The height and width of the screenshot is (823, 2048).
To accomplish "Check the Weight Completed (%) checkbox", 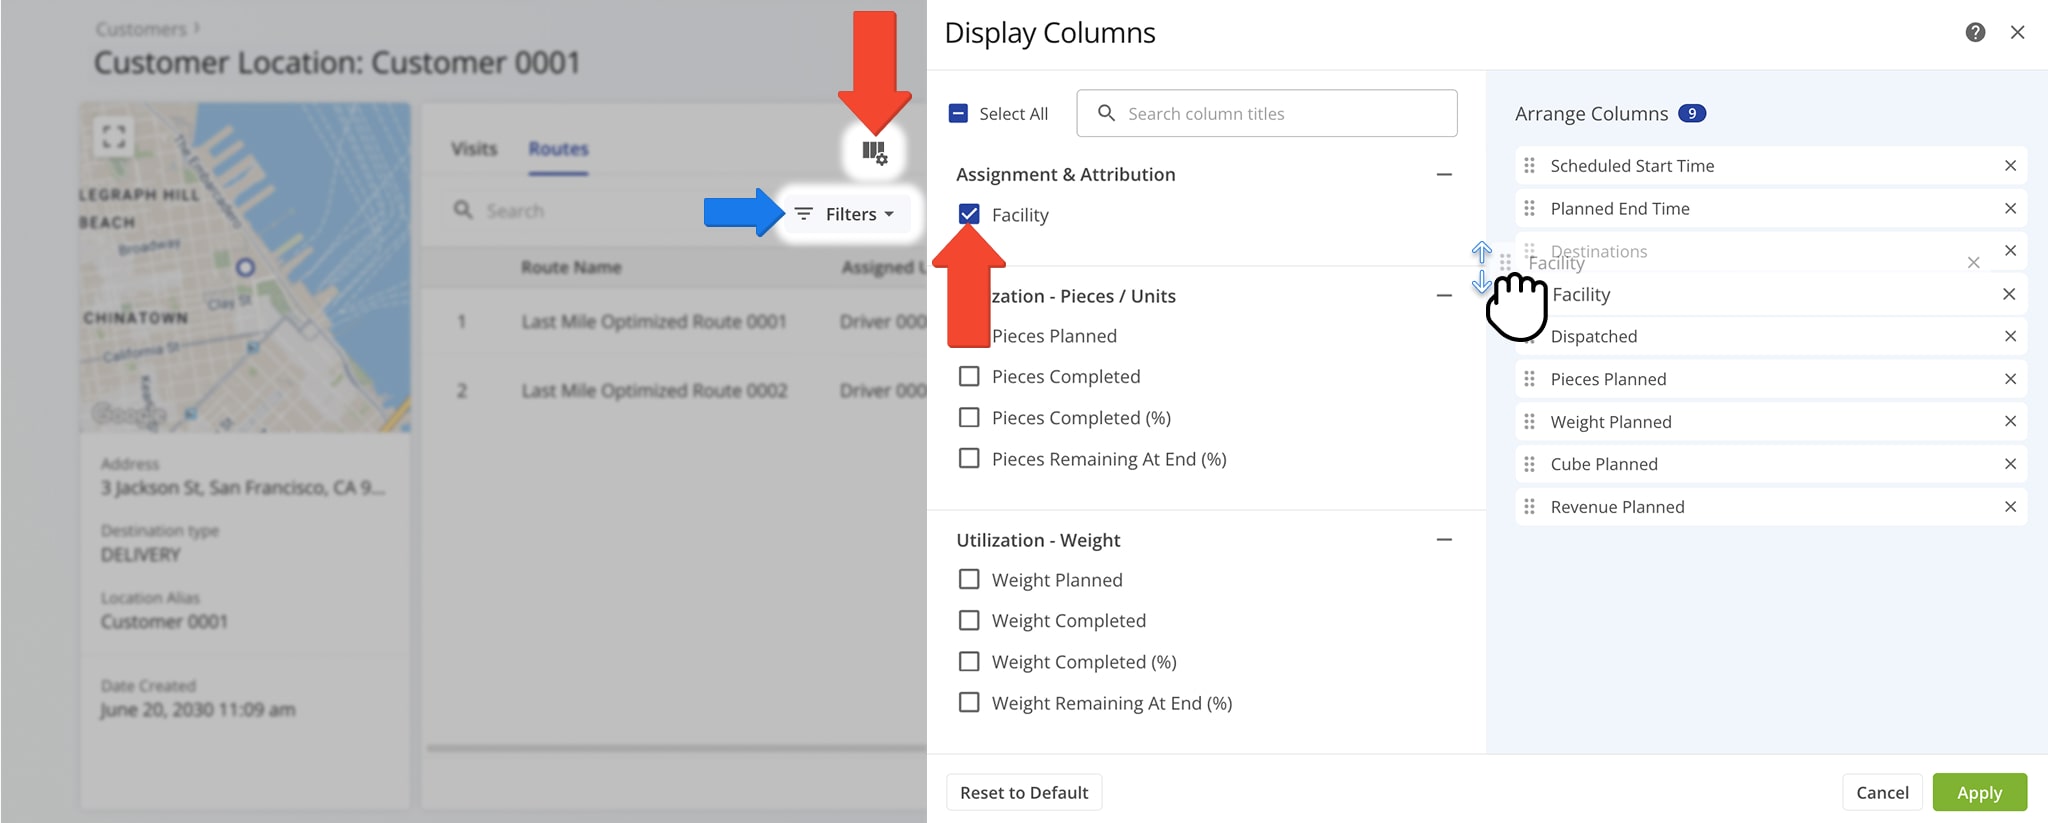I will (x=969, y=661).
